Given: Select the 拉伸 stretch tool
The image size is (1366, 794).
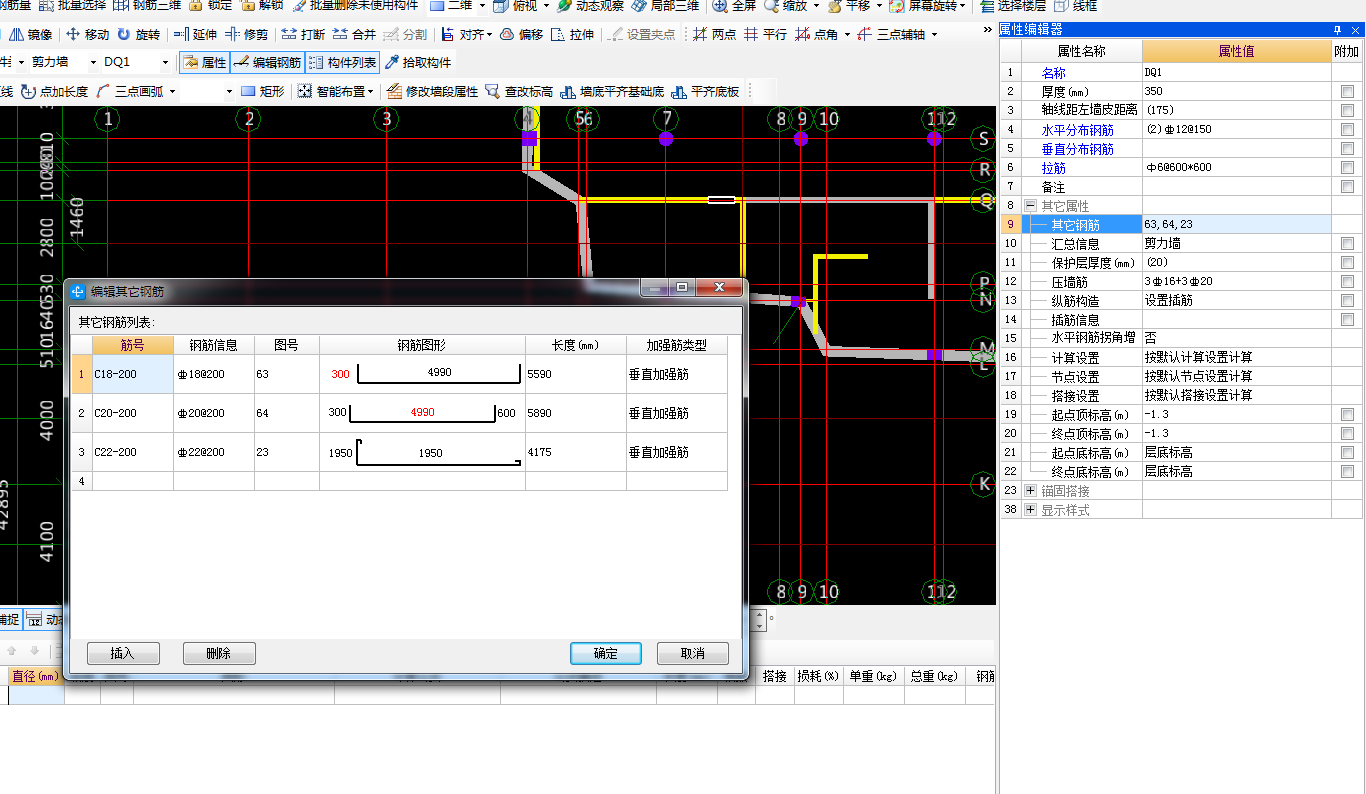Looking at the screenshot, I should tap(573, 34).
